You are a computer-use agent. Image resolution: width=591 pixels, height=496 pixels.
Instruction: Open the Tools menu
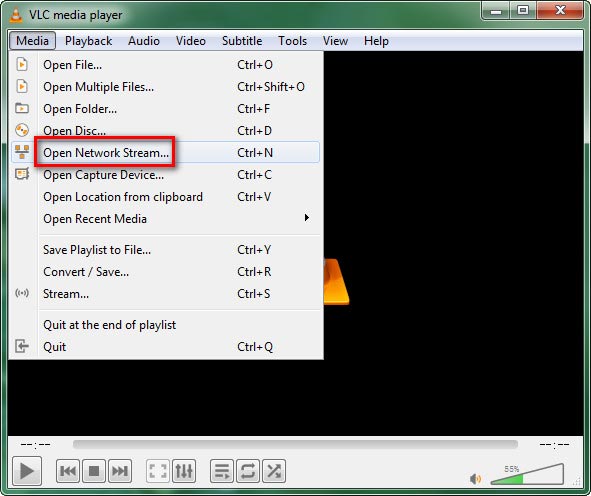pos(292,41)
